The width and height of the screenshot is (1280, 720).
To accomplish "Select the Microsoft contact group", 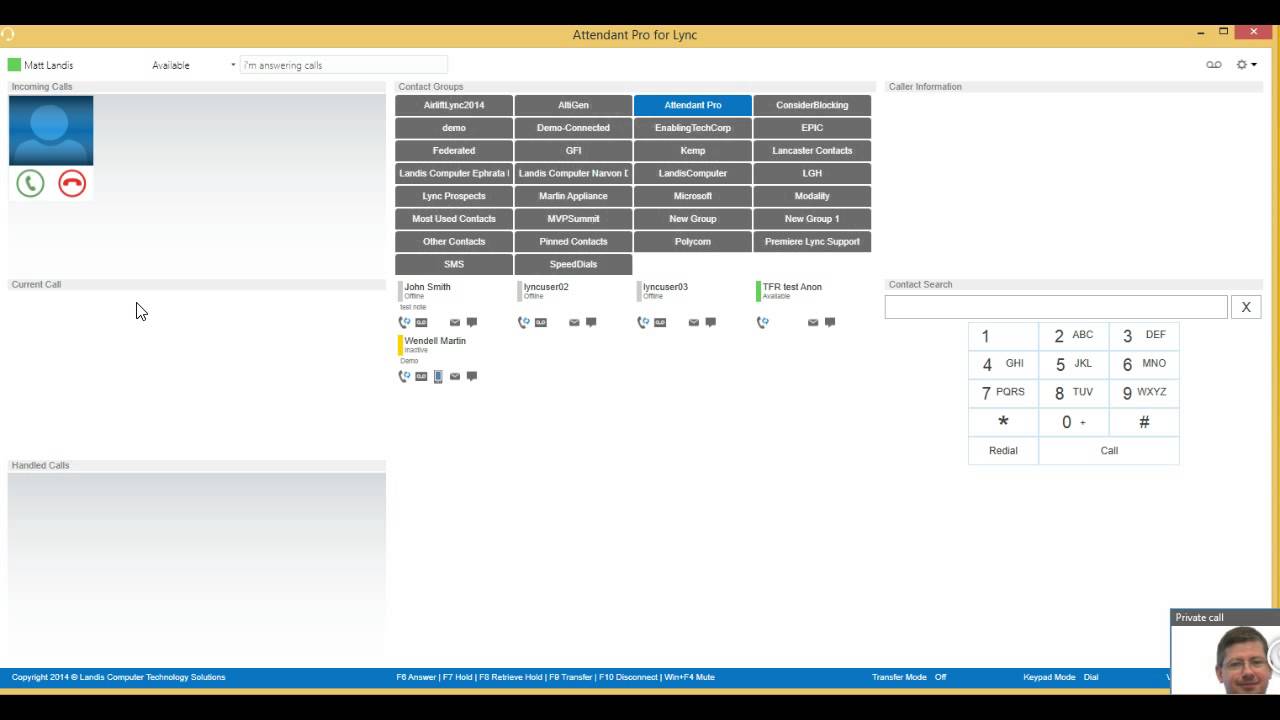I will point(693,196).
